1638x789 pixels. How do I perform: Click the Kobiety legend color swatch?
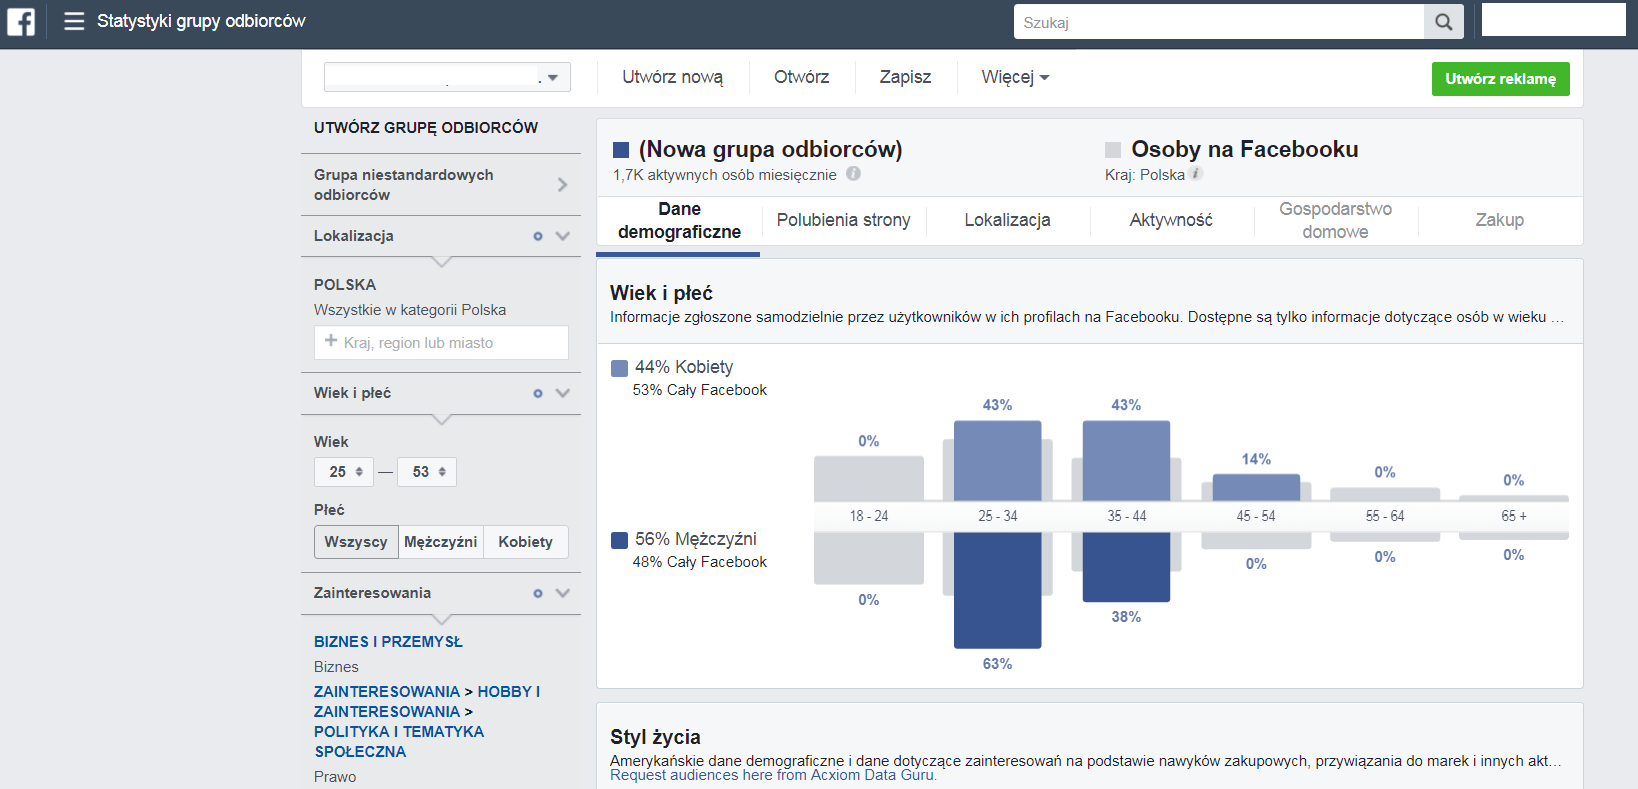619,368
